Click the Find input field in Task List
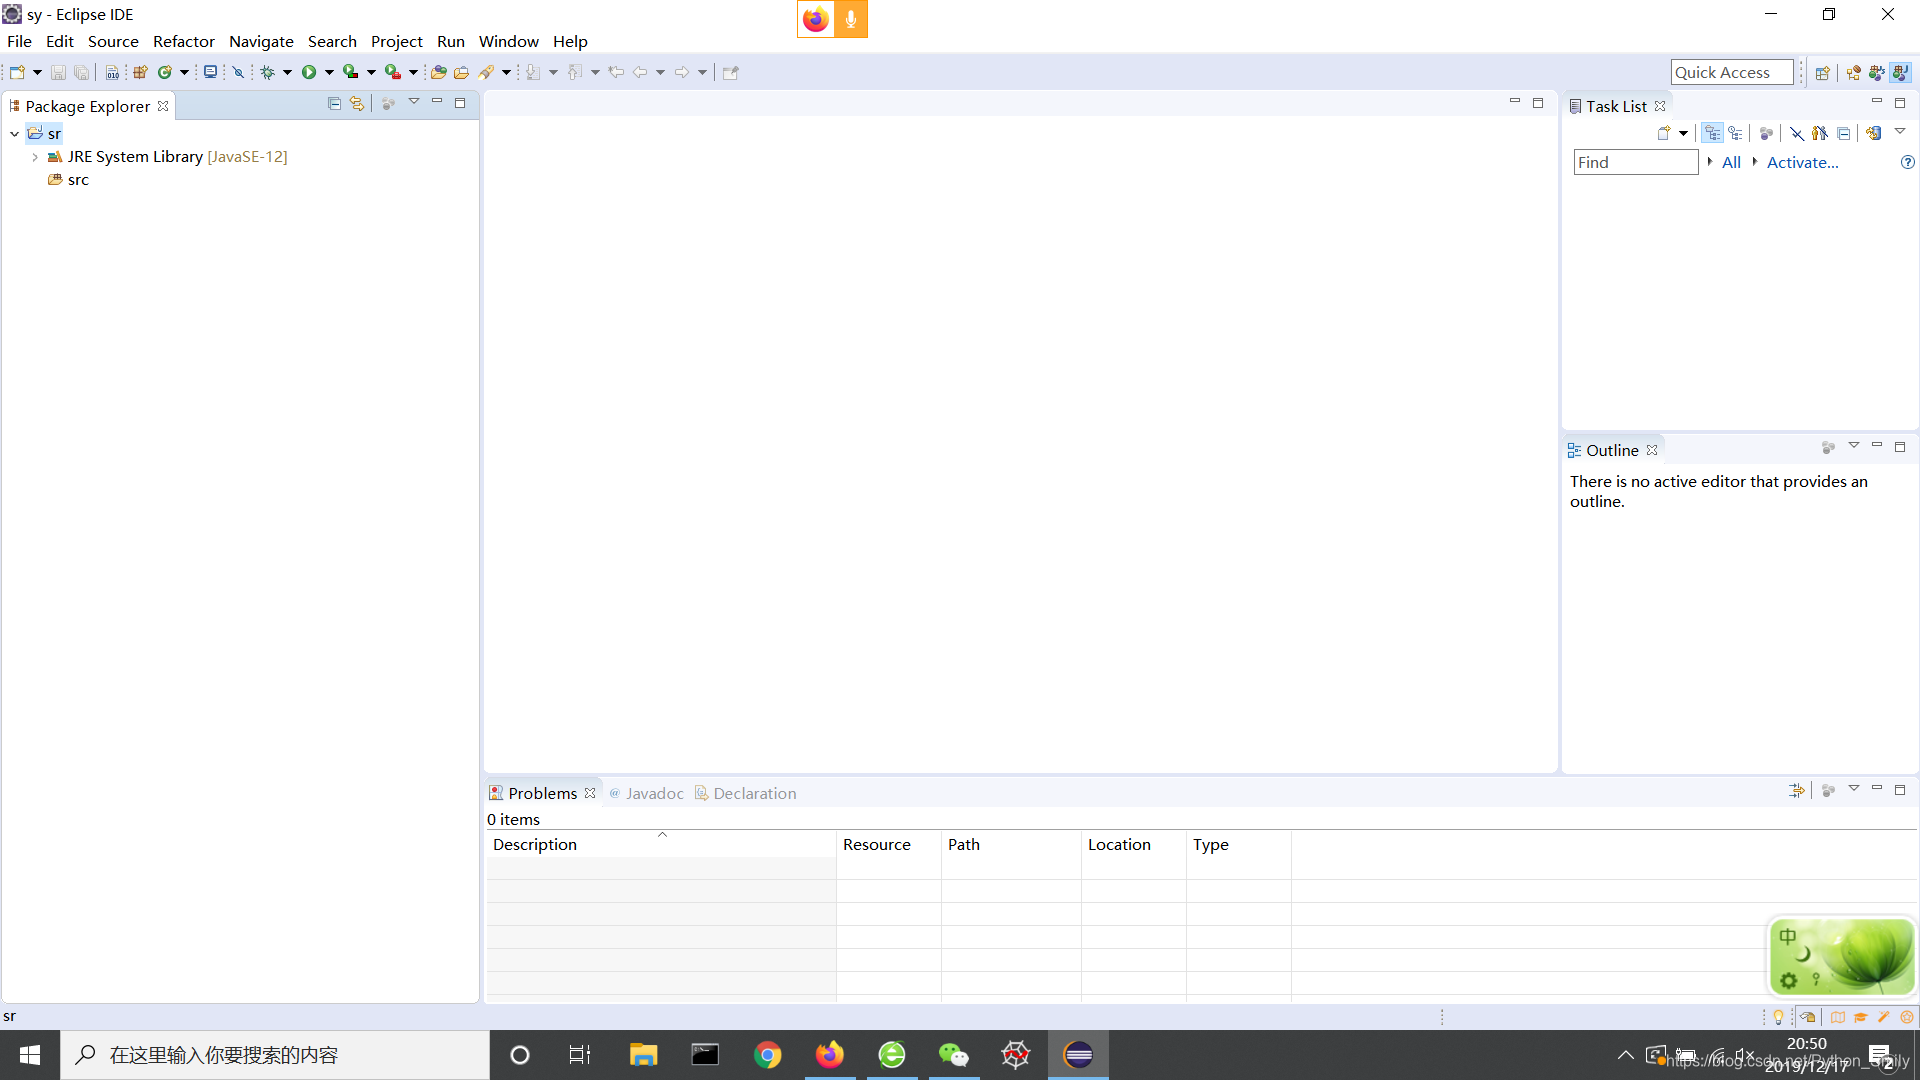 click(x=1636, y=162)
